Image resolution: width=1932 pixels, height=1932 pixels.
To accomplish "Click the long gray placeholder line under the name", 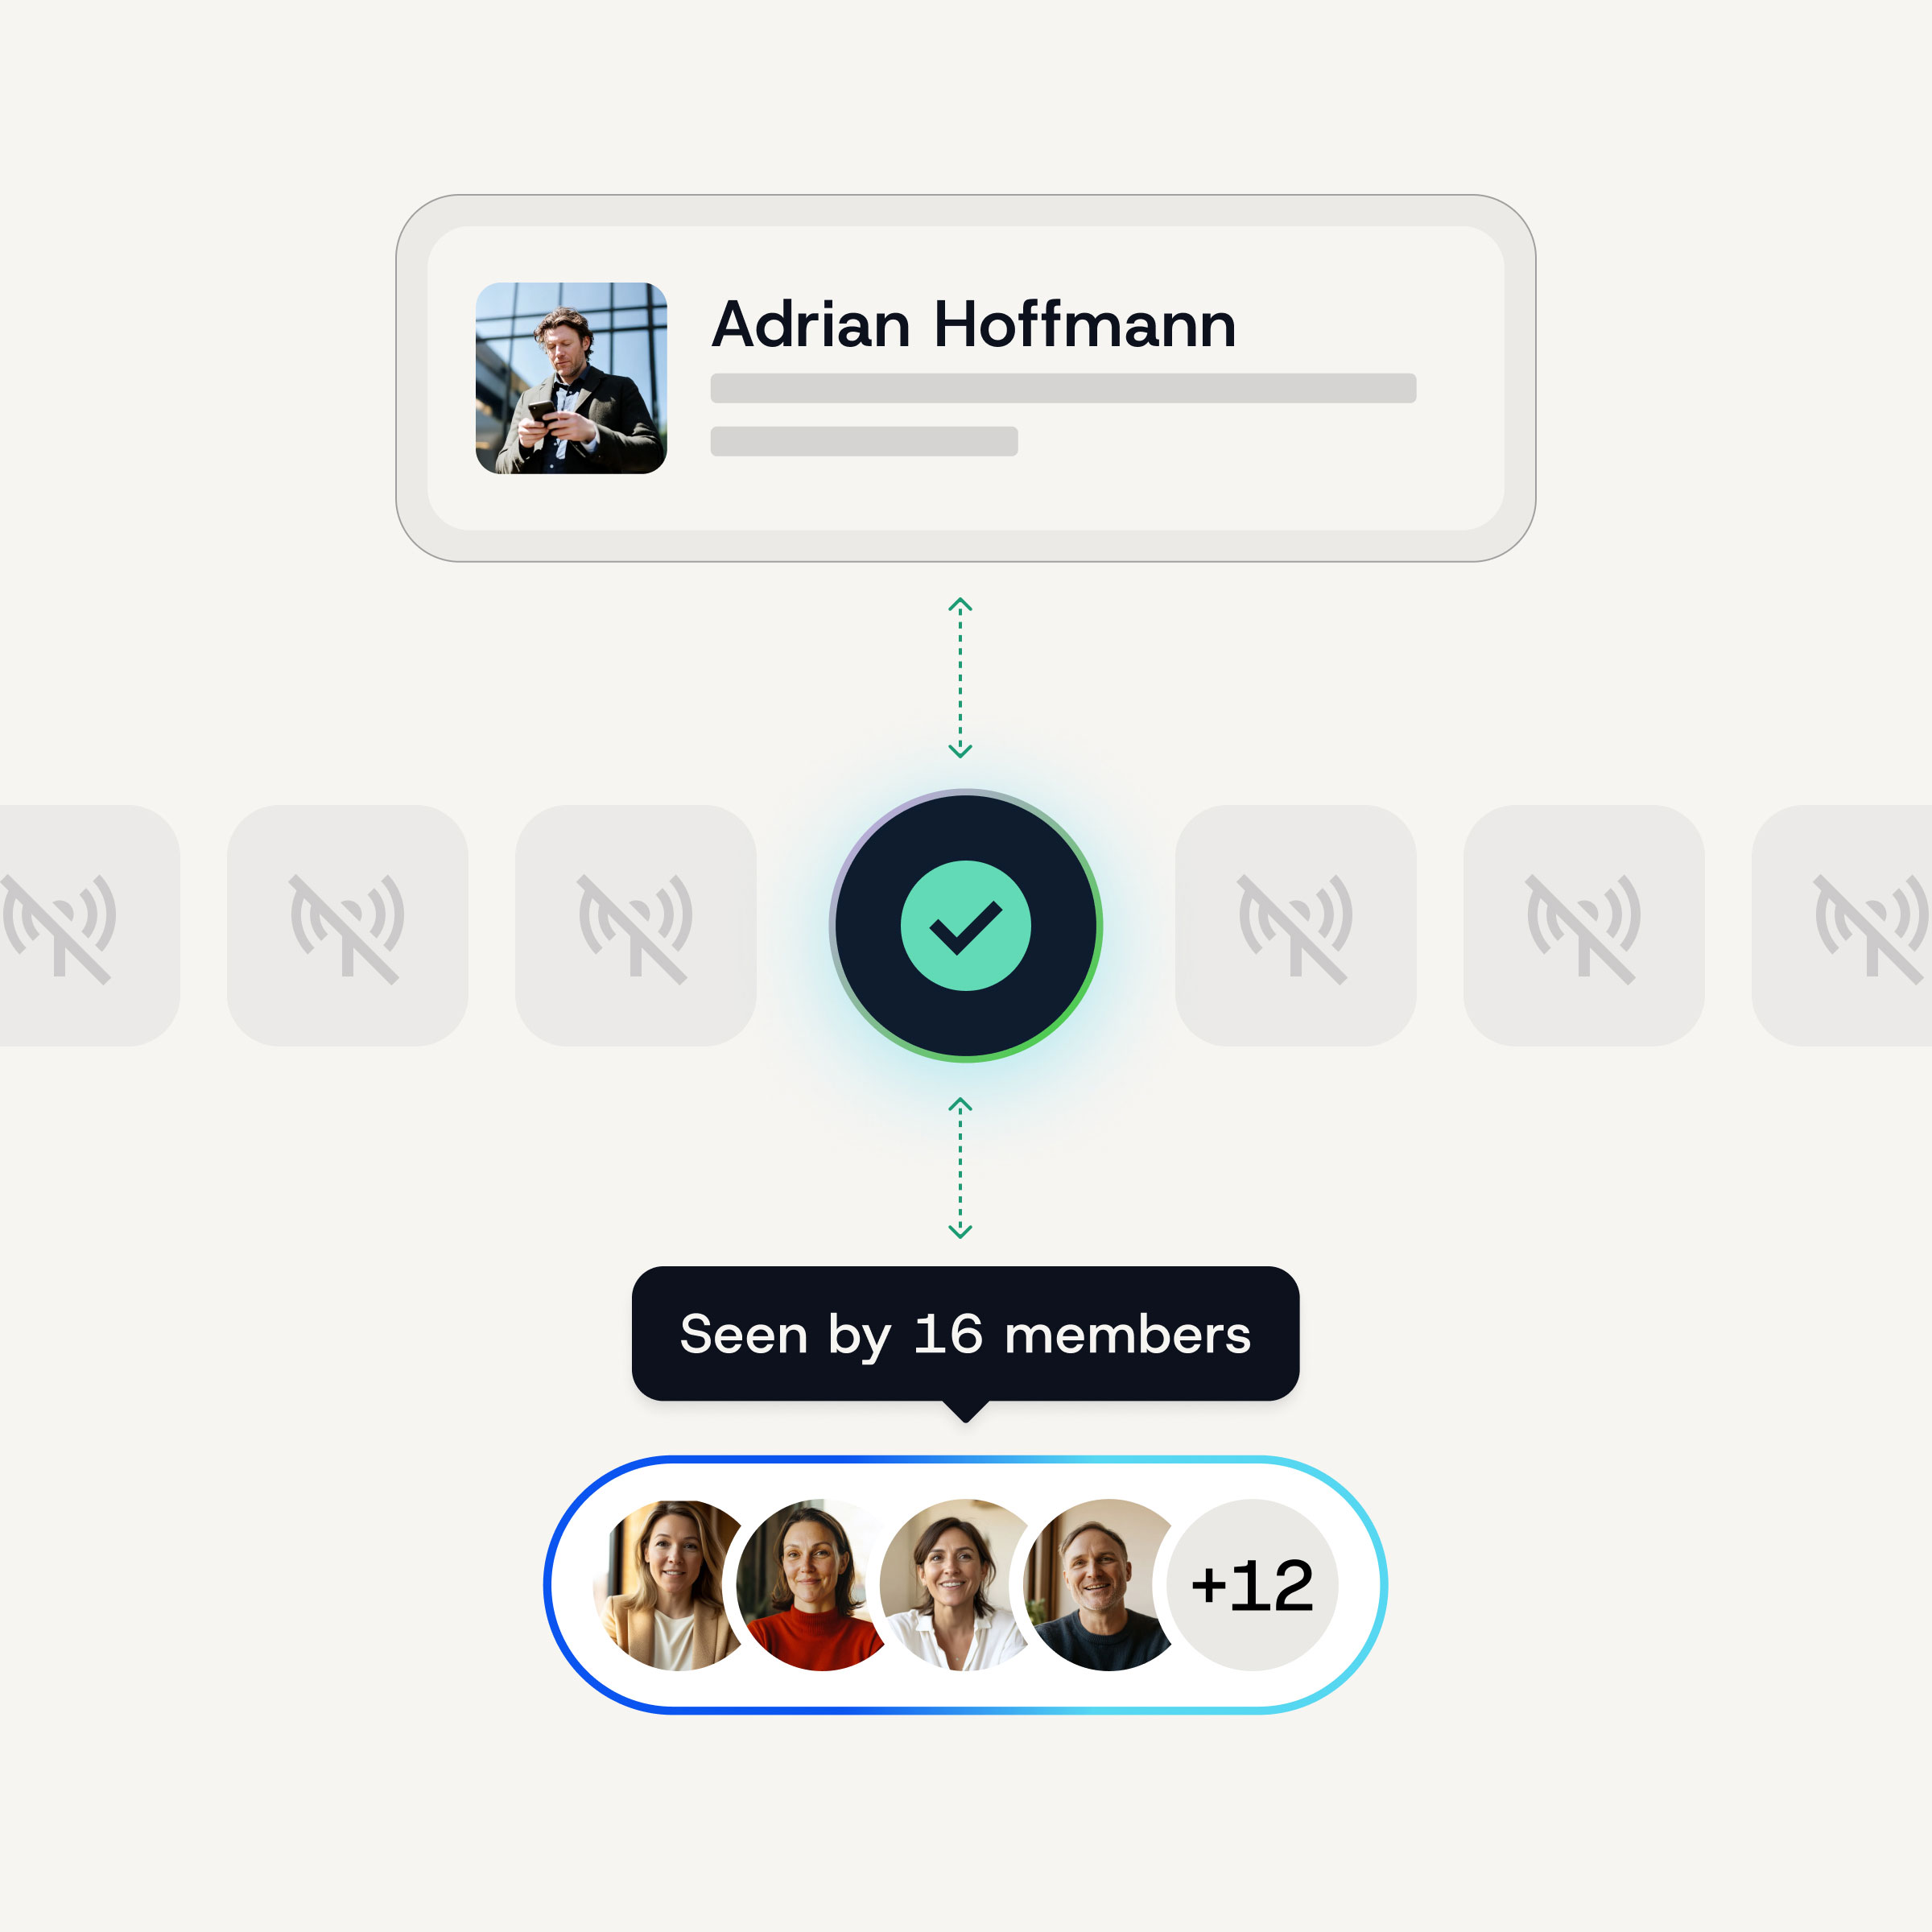I will [1062, 388].
